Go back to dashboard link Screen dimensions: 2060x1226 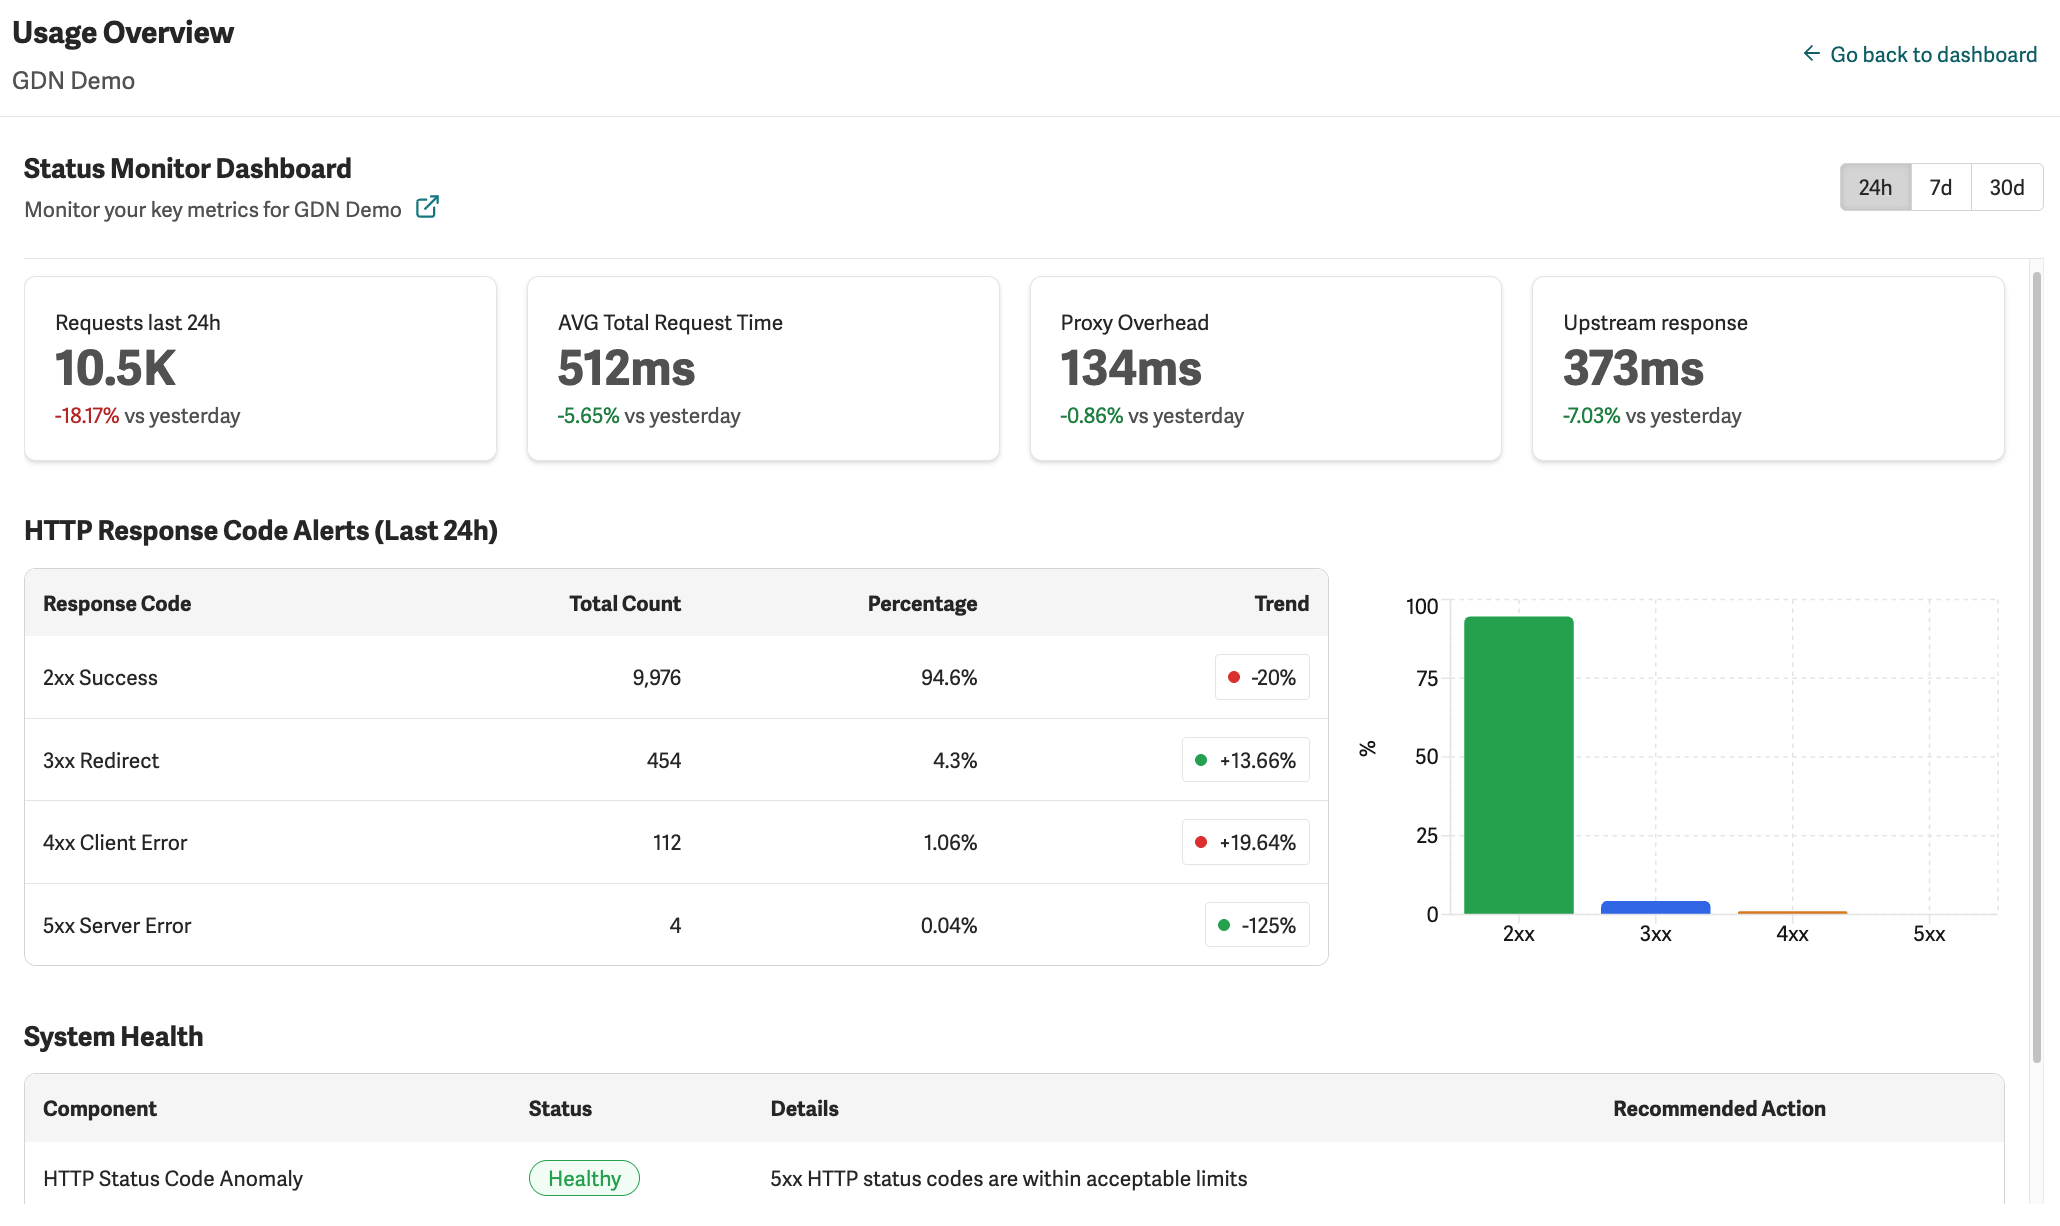coord(1932,54)
